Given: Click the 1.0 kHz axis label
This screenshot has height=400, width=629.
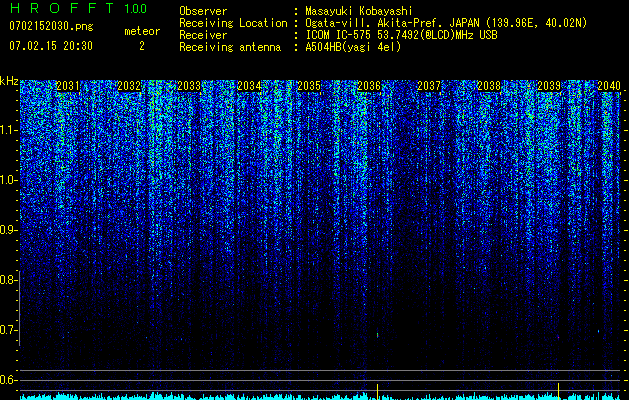Looking at the screenshot, I should [8, 180].
